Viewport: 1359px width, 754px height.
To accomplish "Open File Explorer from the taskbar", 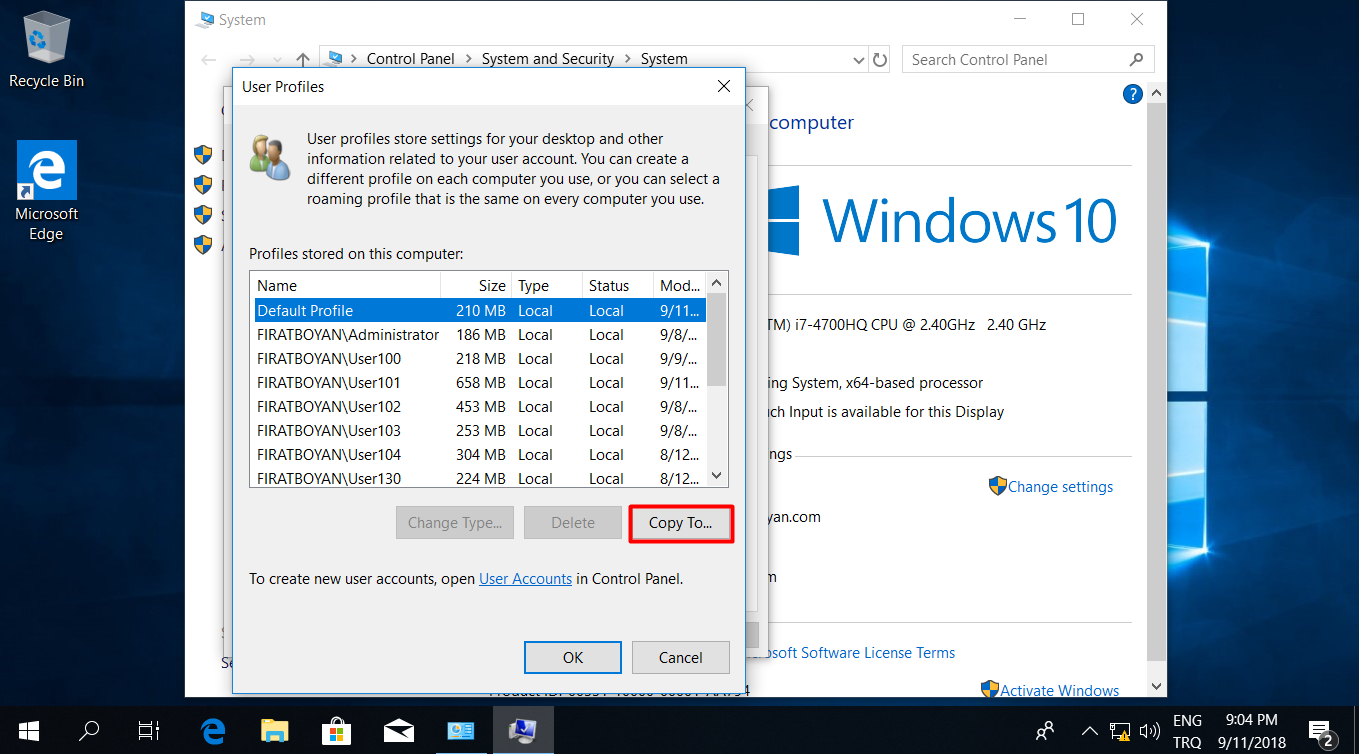I will click(274, 730).
